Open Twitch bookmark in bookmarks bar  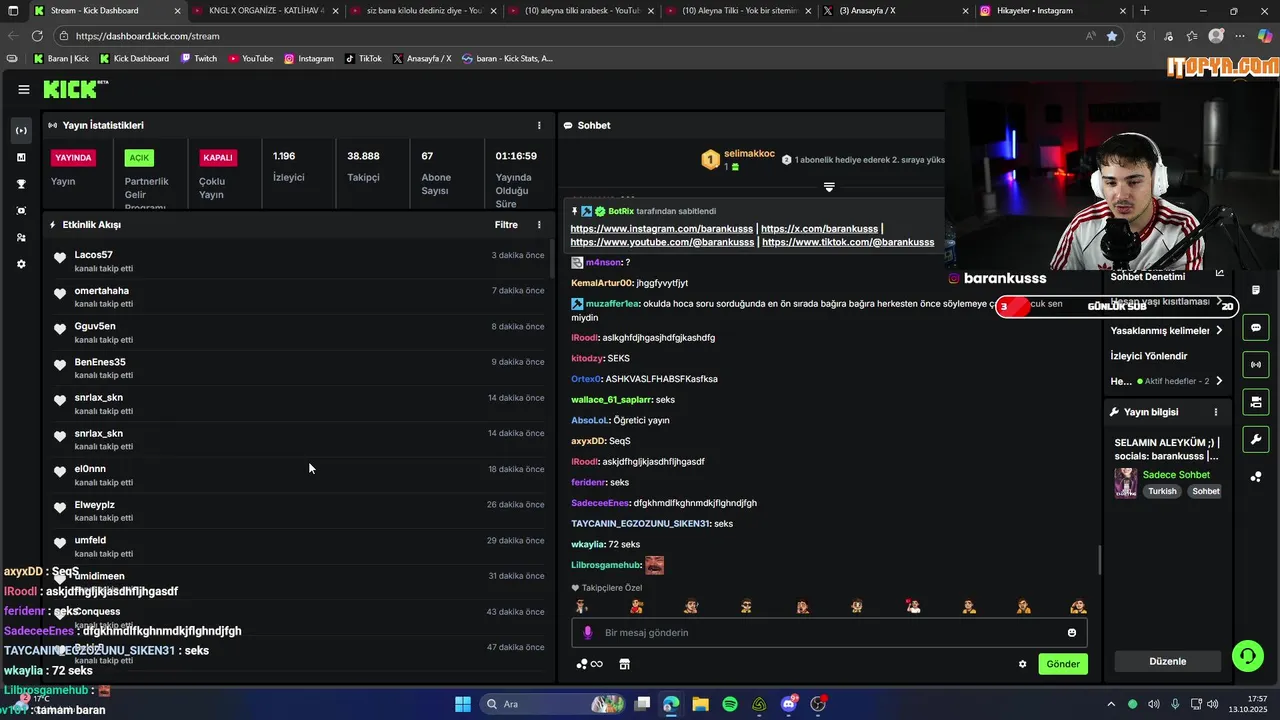point(198,59)
